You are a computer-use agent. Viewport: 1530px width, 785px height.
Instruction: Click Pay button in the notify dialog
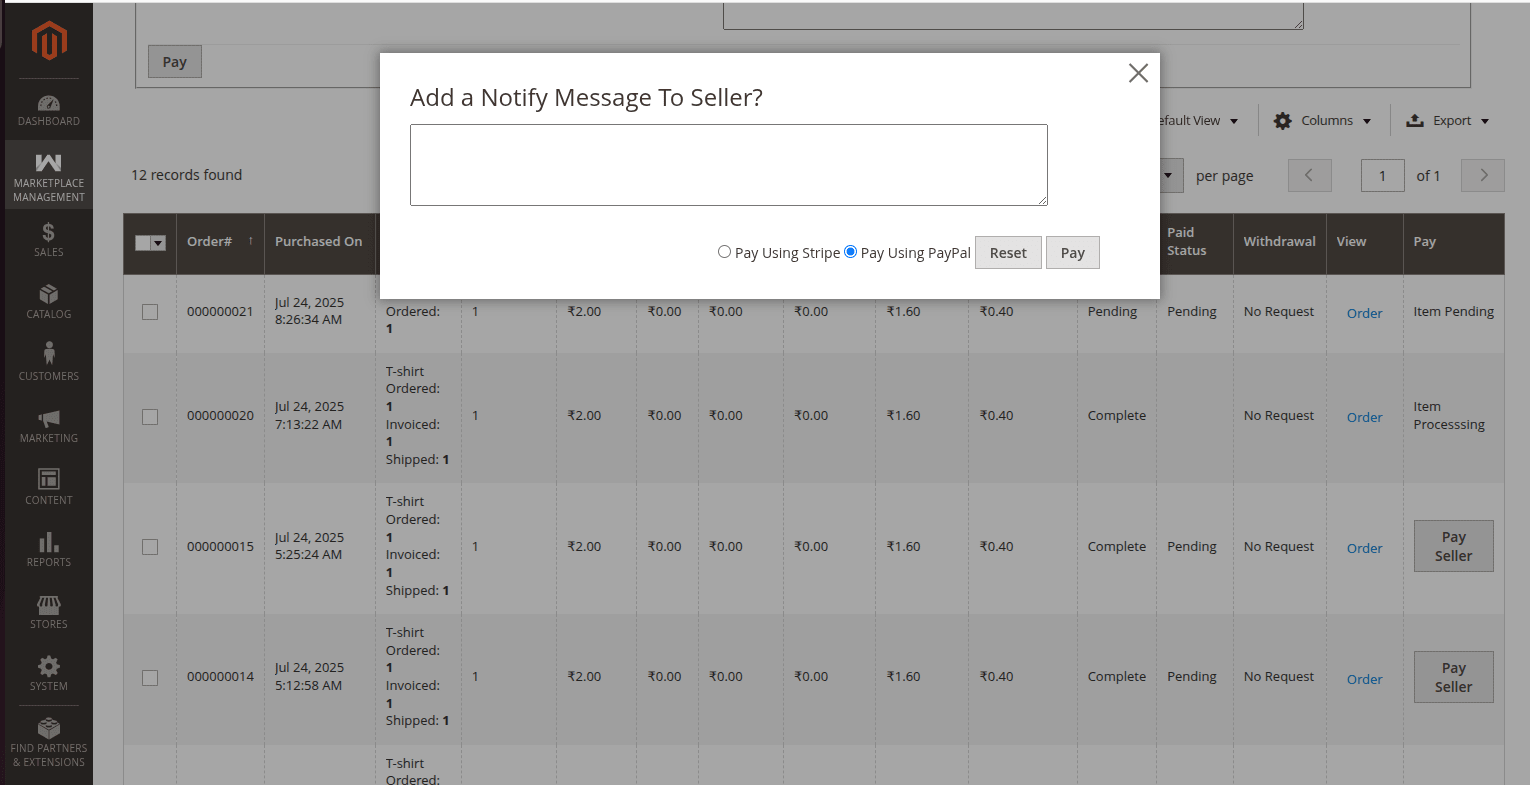[x=1073, y=253]
